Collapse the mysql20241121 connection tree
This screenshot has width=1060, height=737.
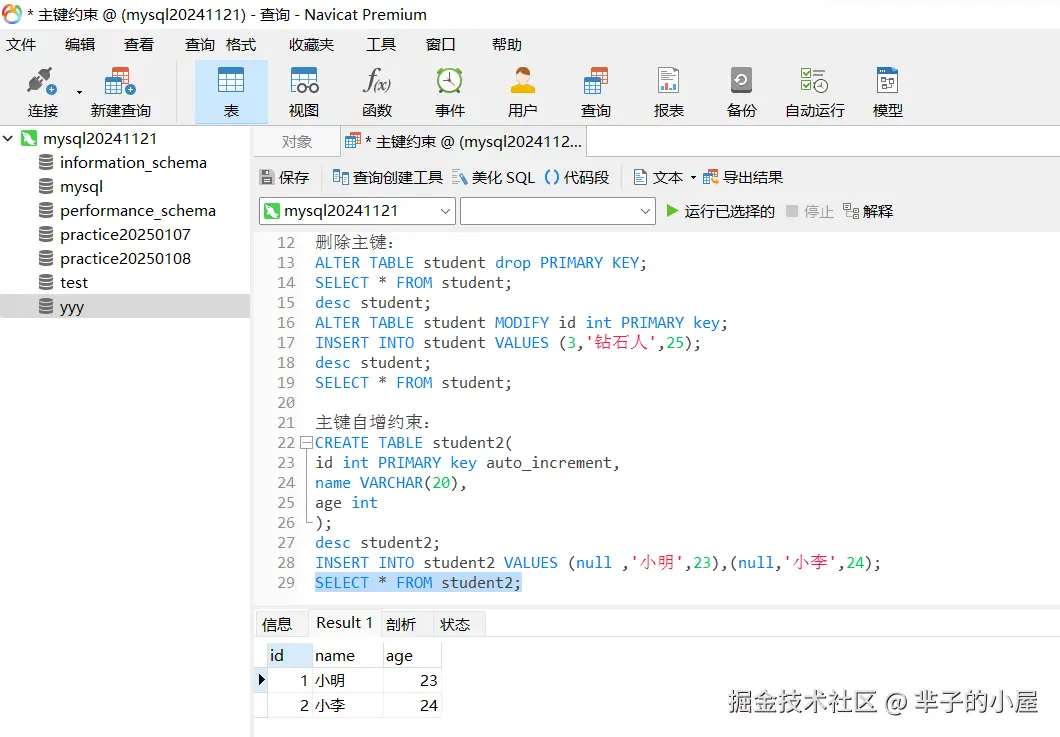click(8, 139)
